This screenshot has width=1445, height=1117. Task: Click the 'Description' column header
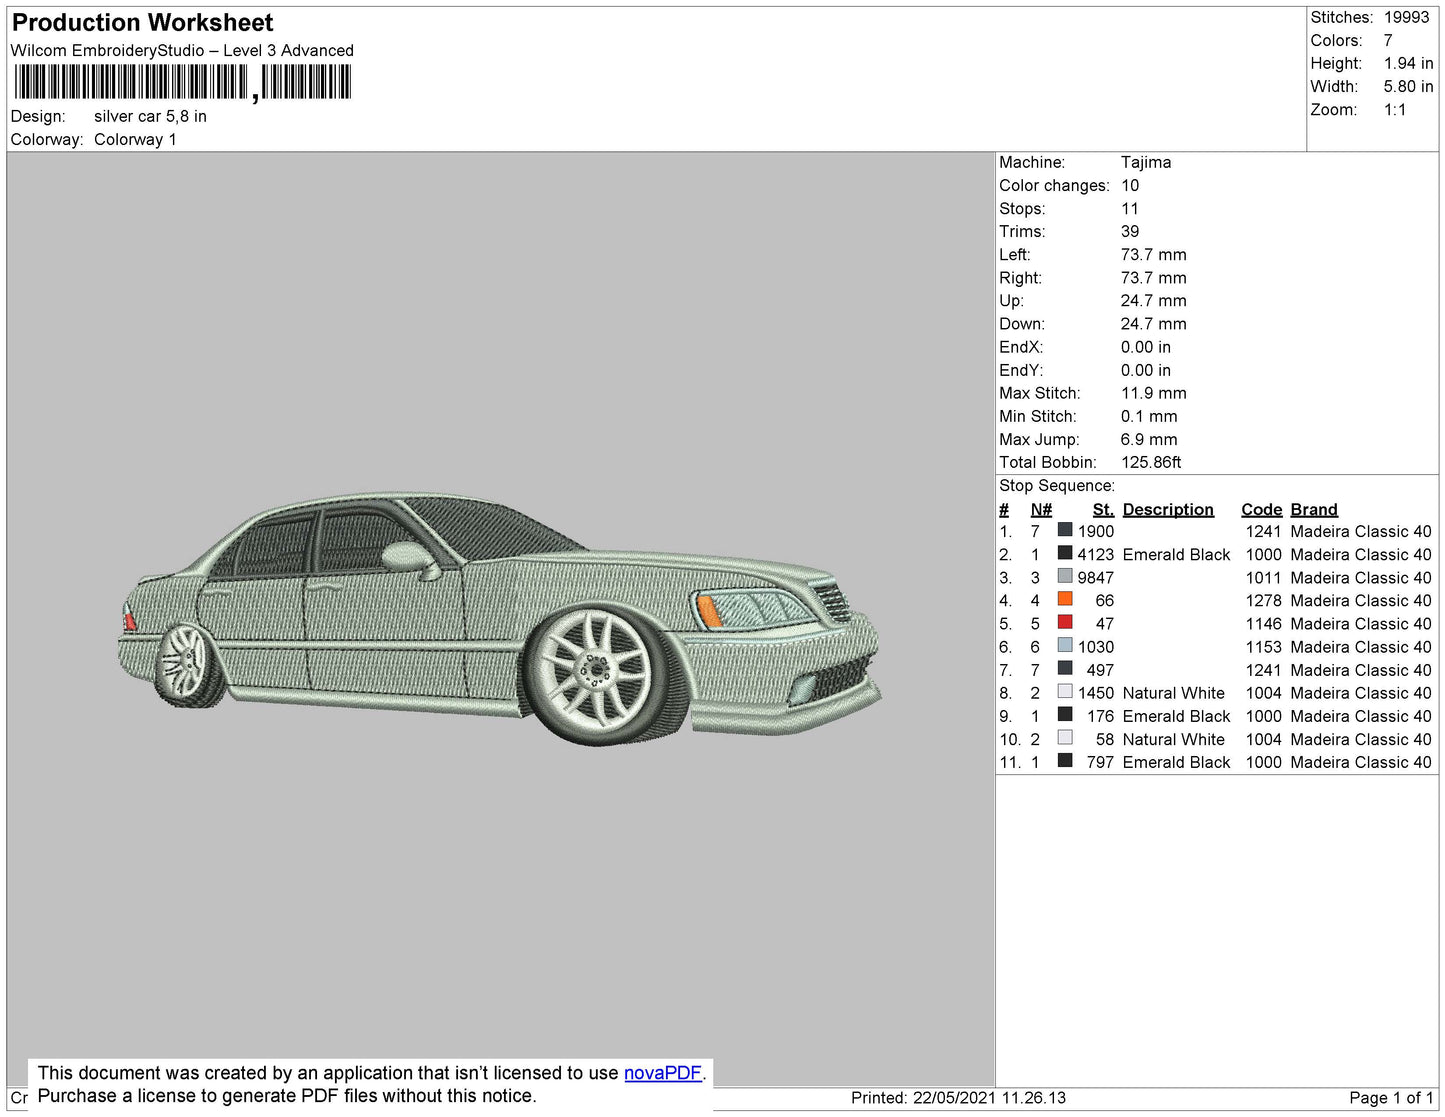(1168, 509)
